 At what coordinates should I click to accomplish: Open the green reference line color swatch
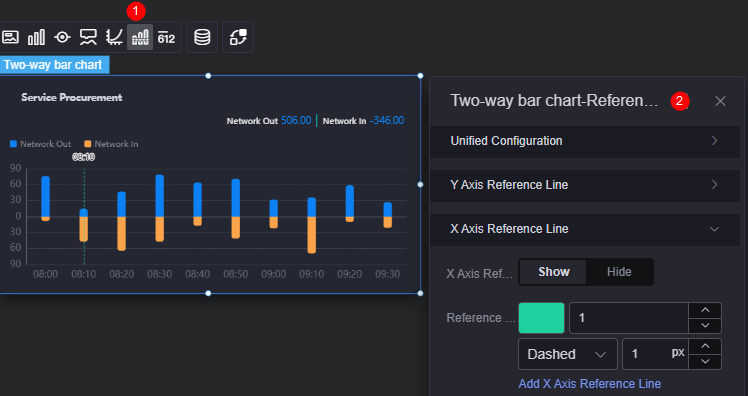[541, 318]
